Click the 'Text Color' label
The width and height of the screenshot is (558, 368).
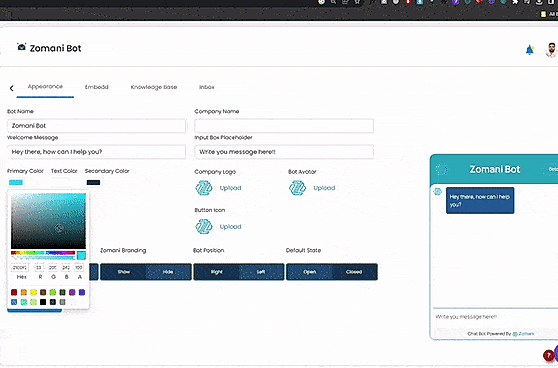pyautogui.click(x=64, y=171)
